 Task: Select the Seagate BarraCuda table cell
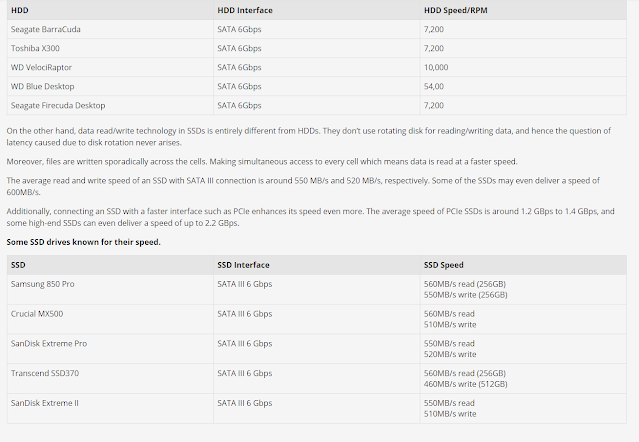45,29
